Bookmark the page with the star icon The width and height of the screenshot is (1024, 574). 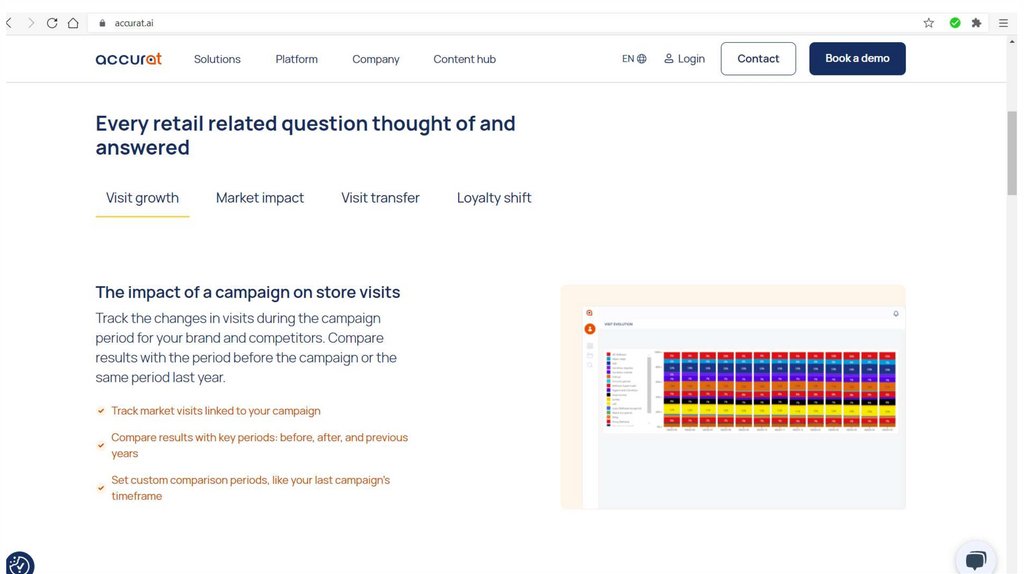tap(928, 23)
